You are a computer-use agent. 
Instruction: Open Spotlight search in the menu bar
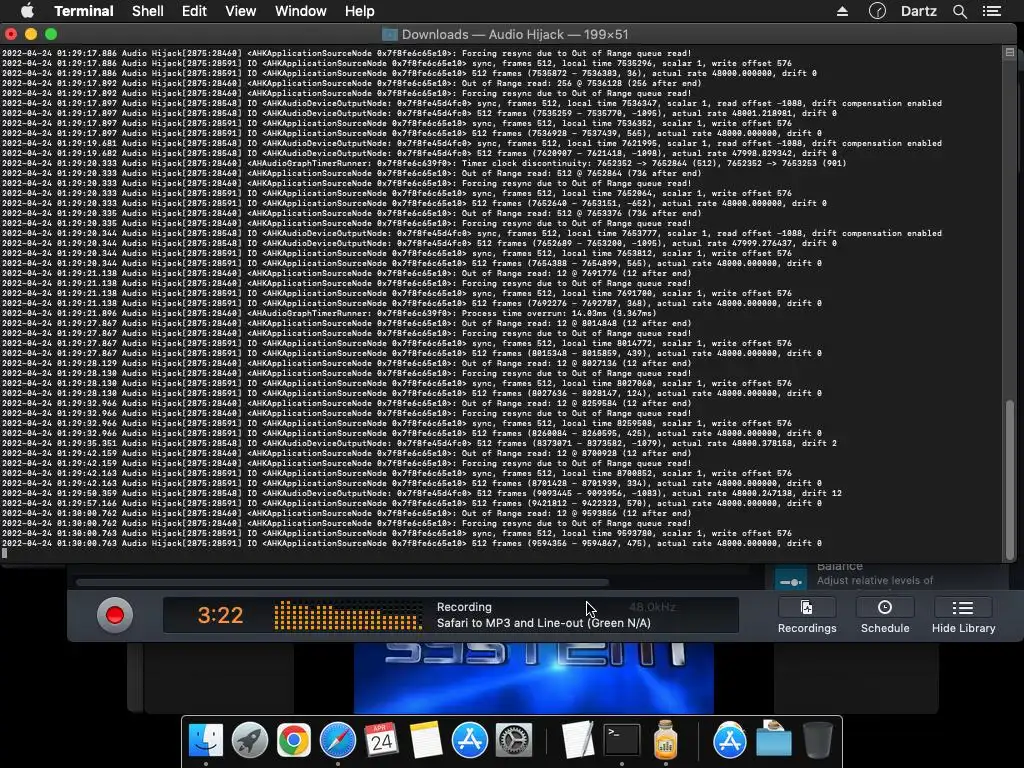coord(959,11)
